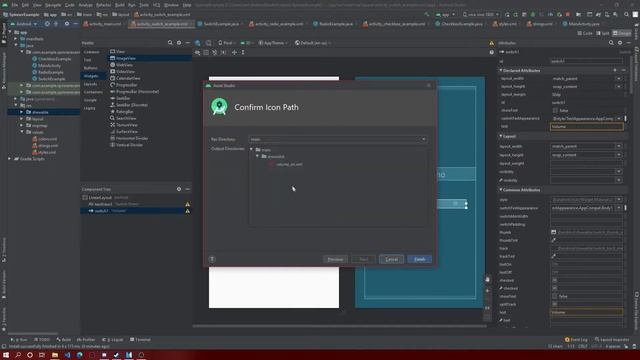Click warning icon beside switch1 in Component Tree
Screen dimensions: 640x360
coord(187,211)
